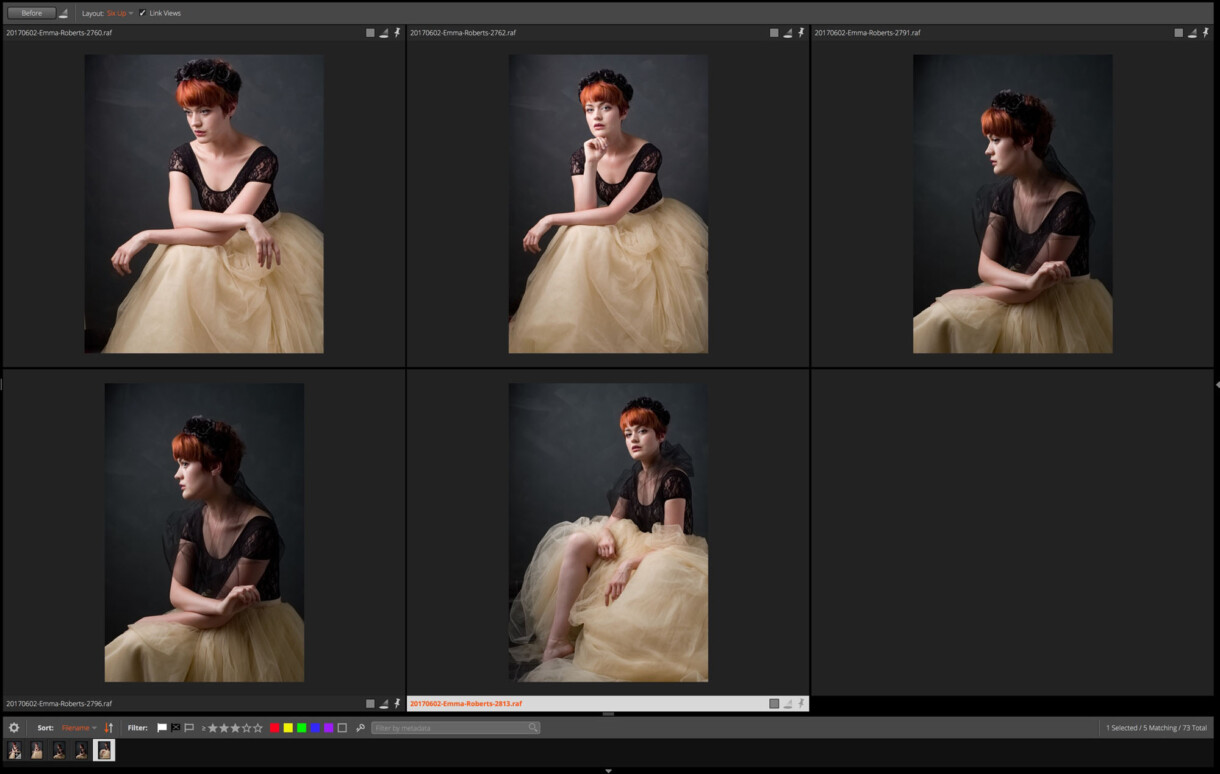Click the histogram icon next to Before button
Viewport: 1220px width, 774px height.
(64, 13)
